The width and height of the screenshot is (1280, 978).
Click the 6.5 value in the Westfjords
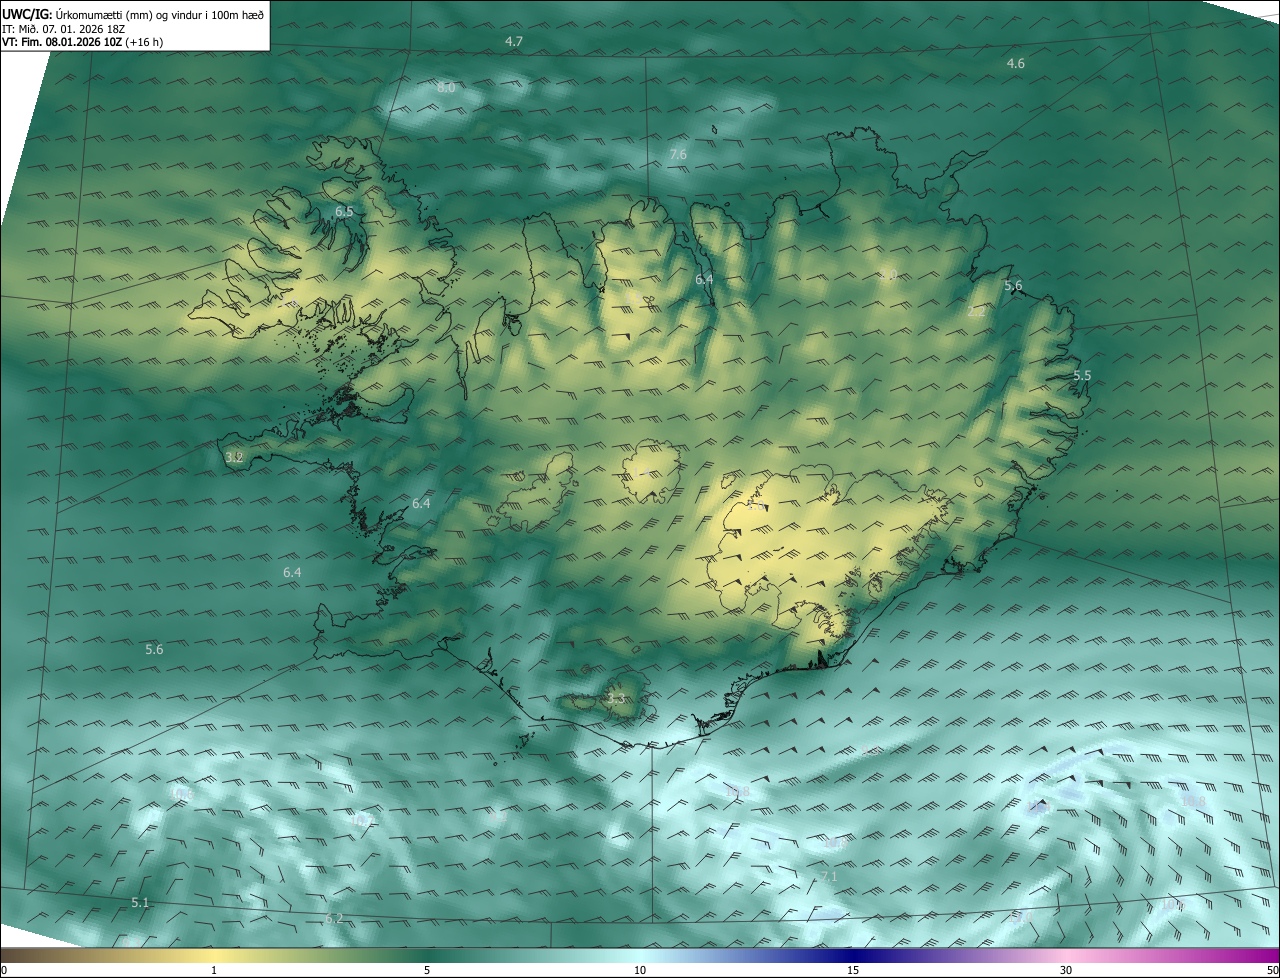click(x=344, y=212)
